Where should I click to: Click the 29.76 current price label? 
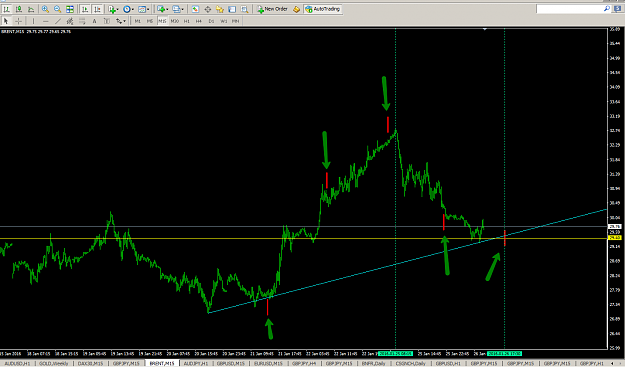point(615,226)
